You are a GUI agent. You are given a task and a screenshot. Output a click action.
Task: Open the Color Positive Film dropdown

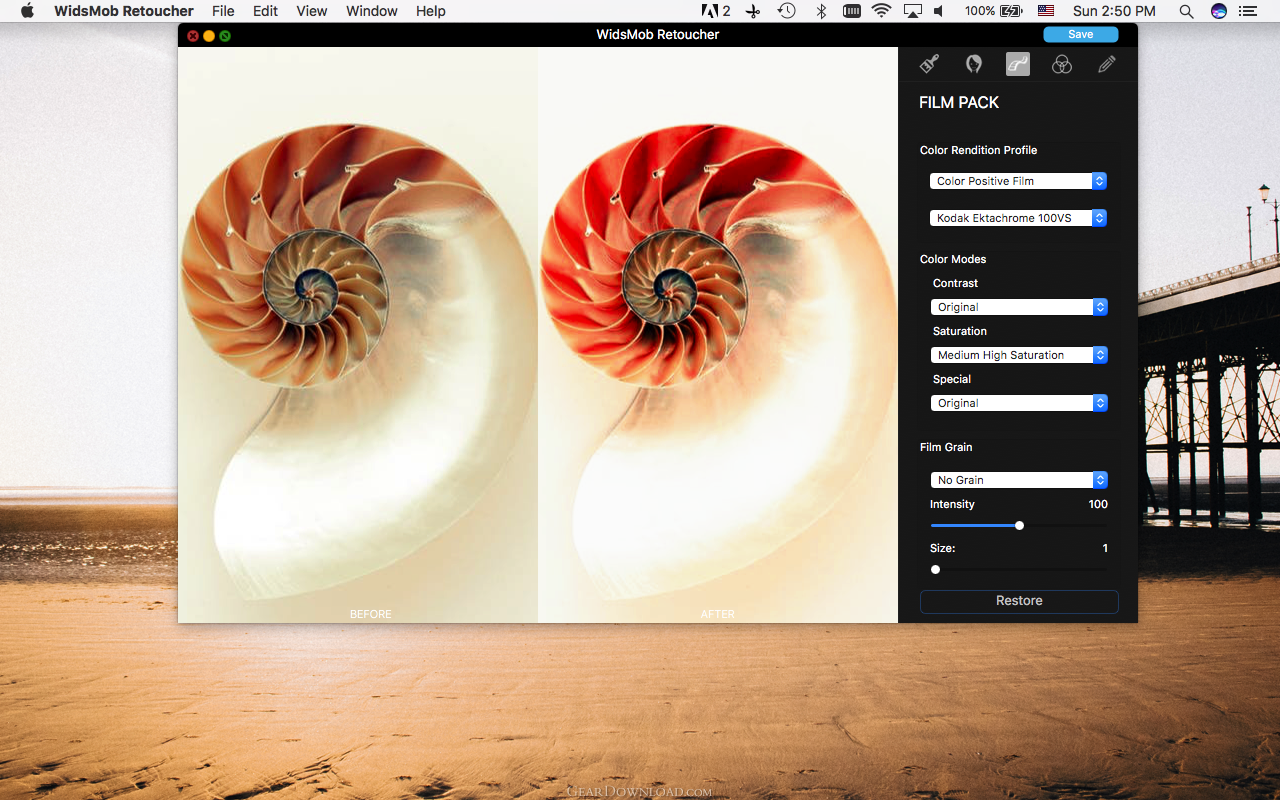click(1018, 181)
